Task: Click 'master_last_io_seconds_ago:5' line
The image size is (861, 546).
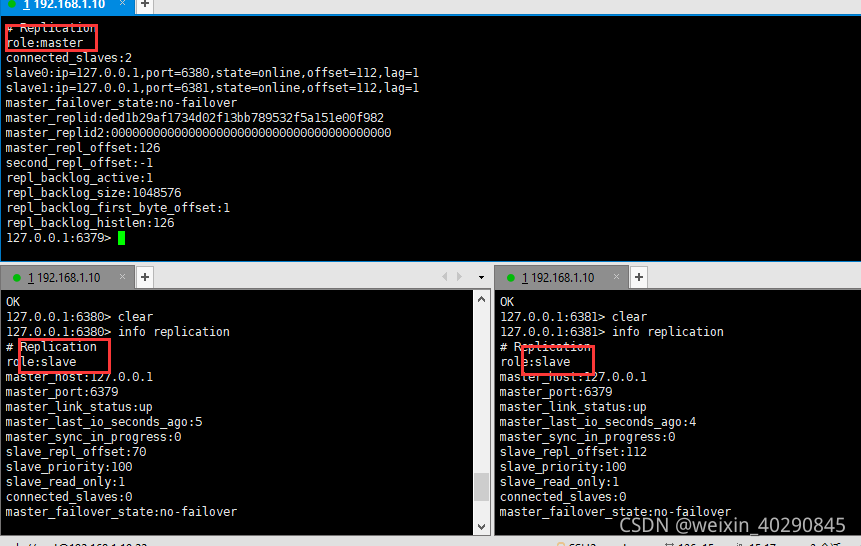Action: pos(104,422)
